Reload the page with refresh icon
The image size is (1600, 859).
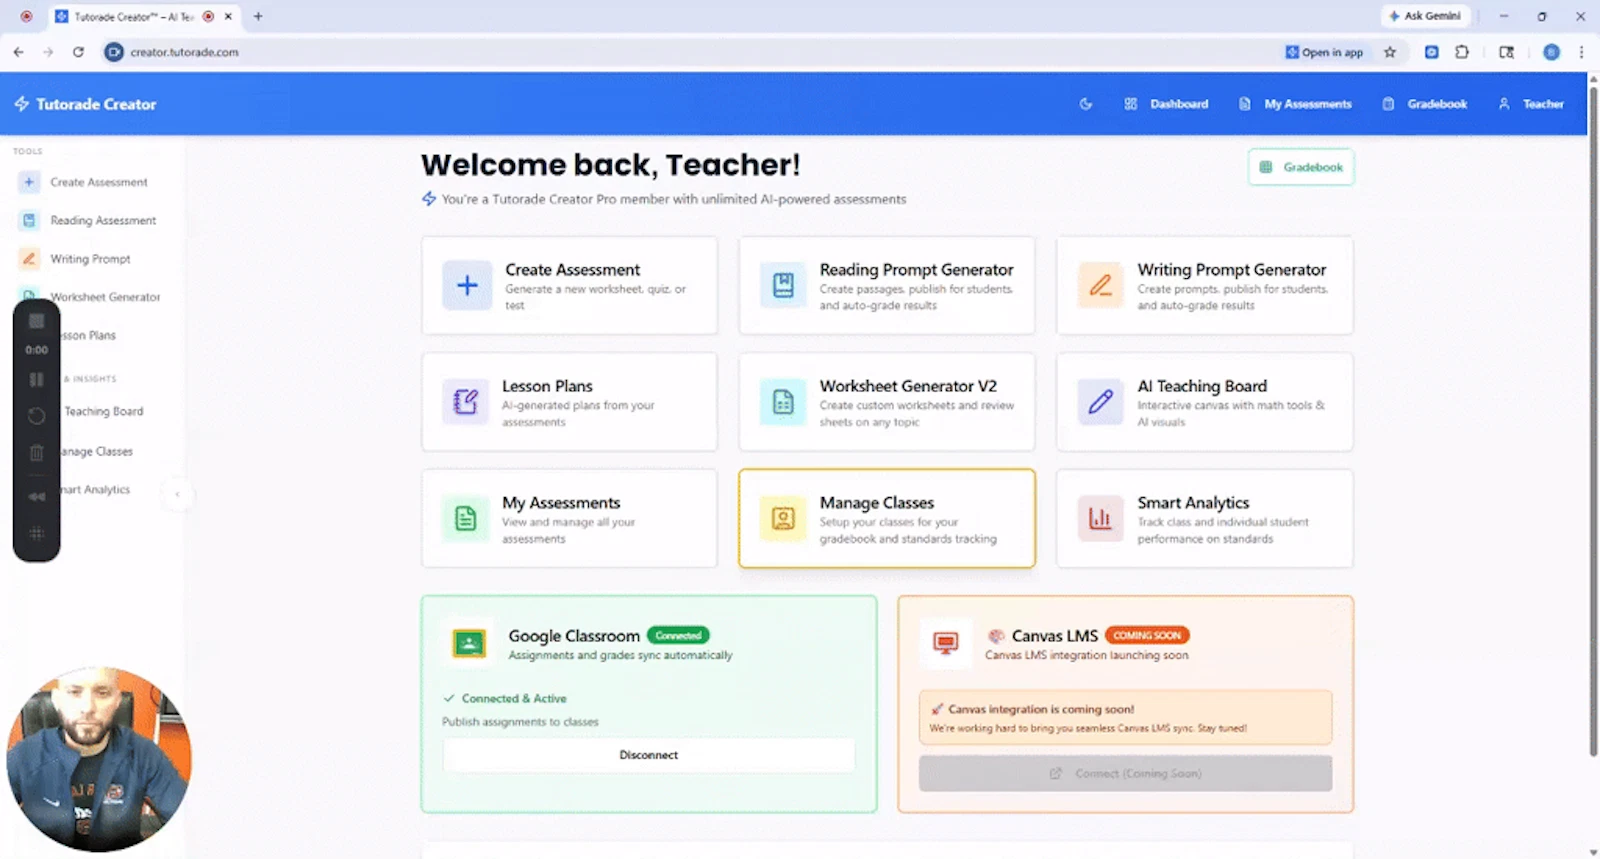pyautogui.click(x=78, y=52)
